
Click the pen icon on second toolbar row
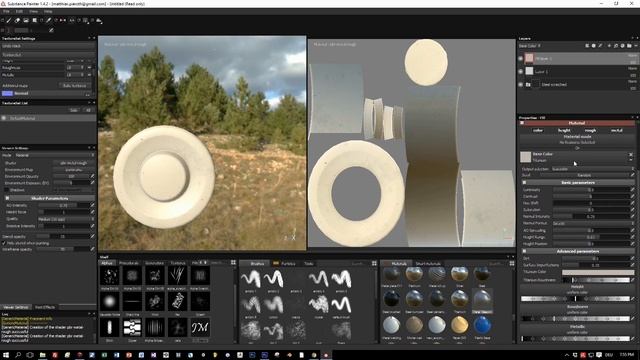point(51,30)
